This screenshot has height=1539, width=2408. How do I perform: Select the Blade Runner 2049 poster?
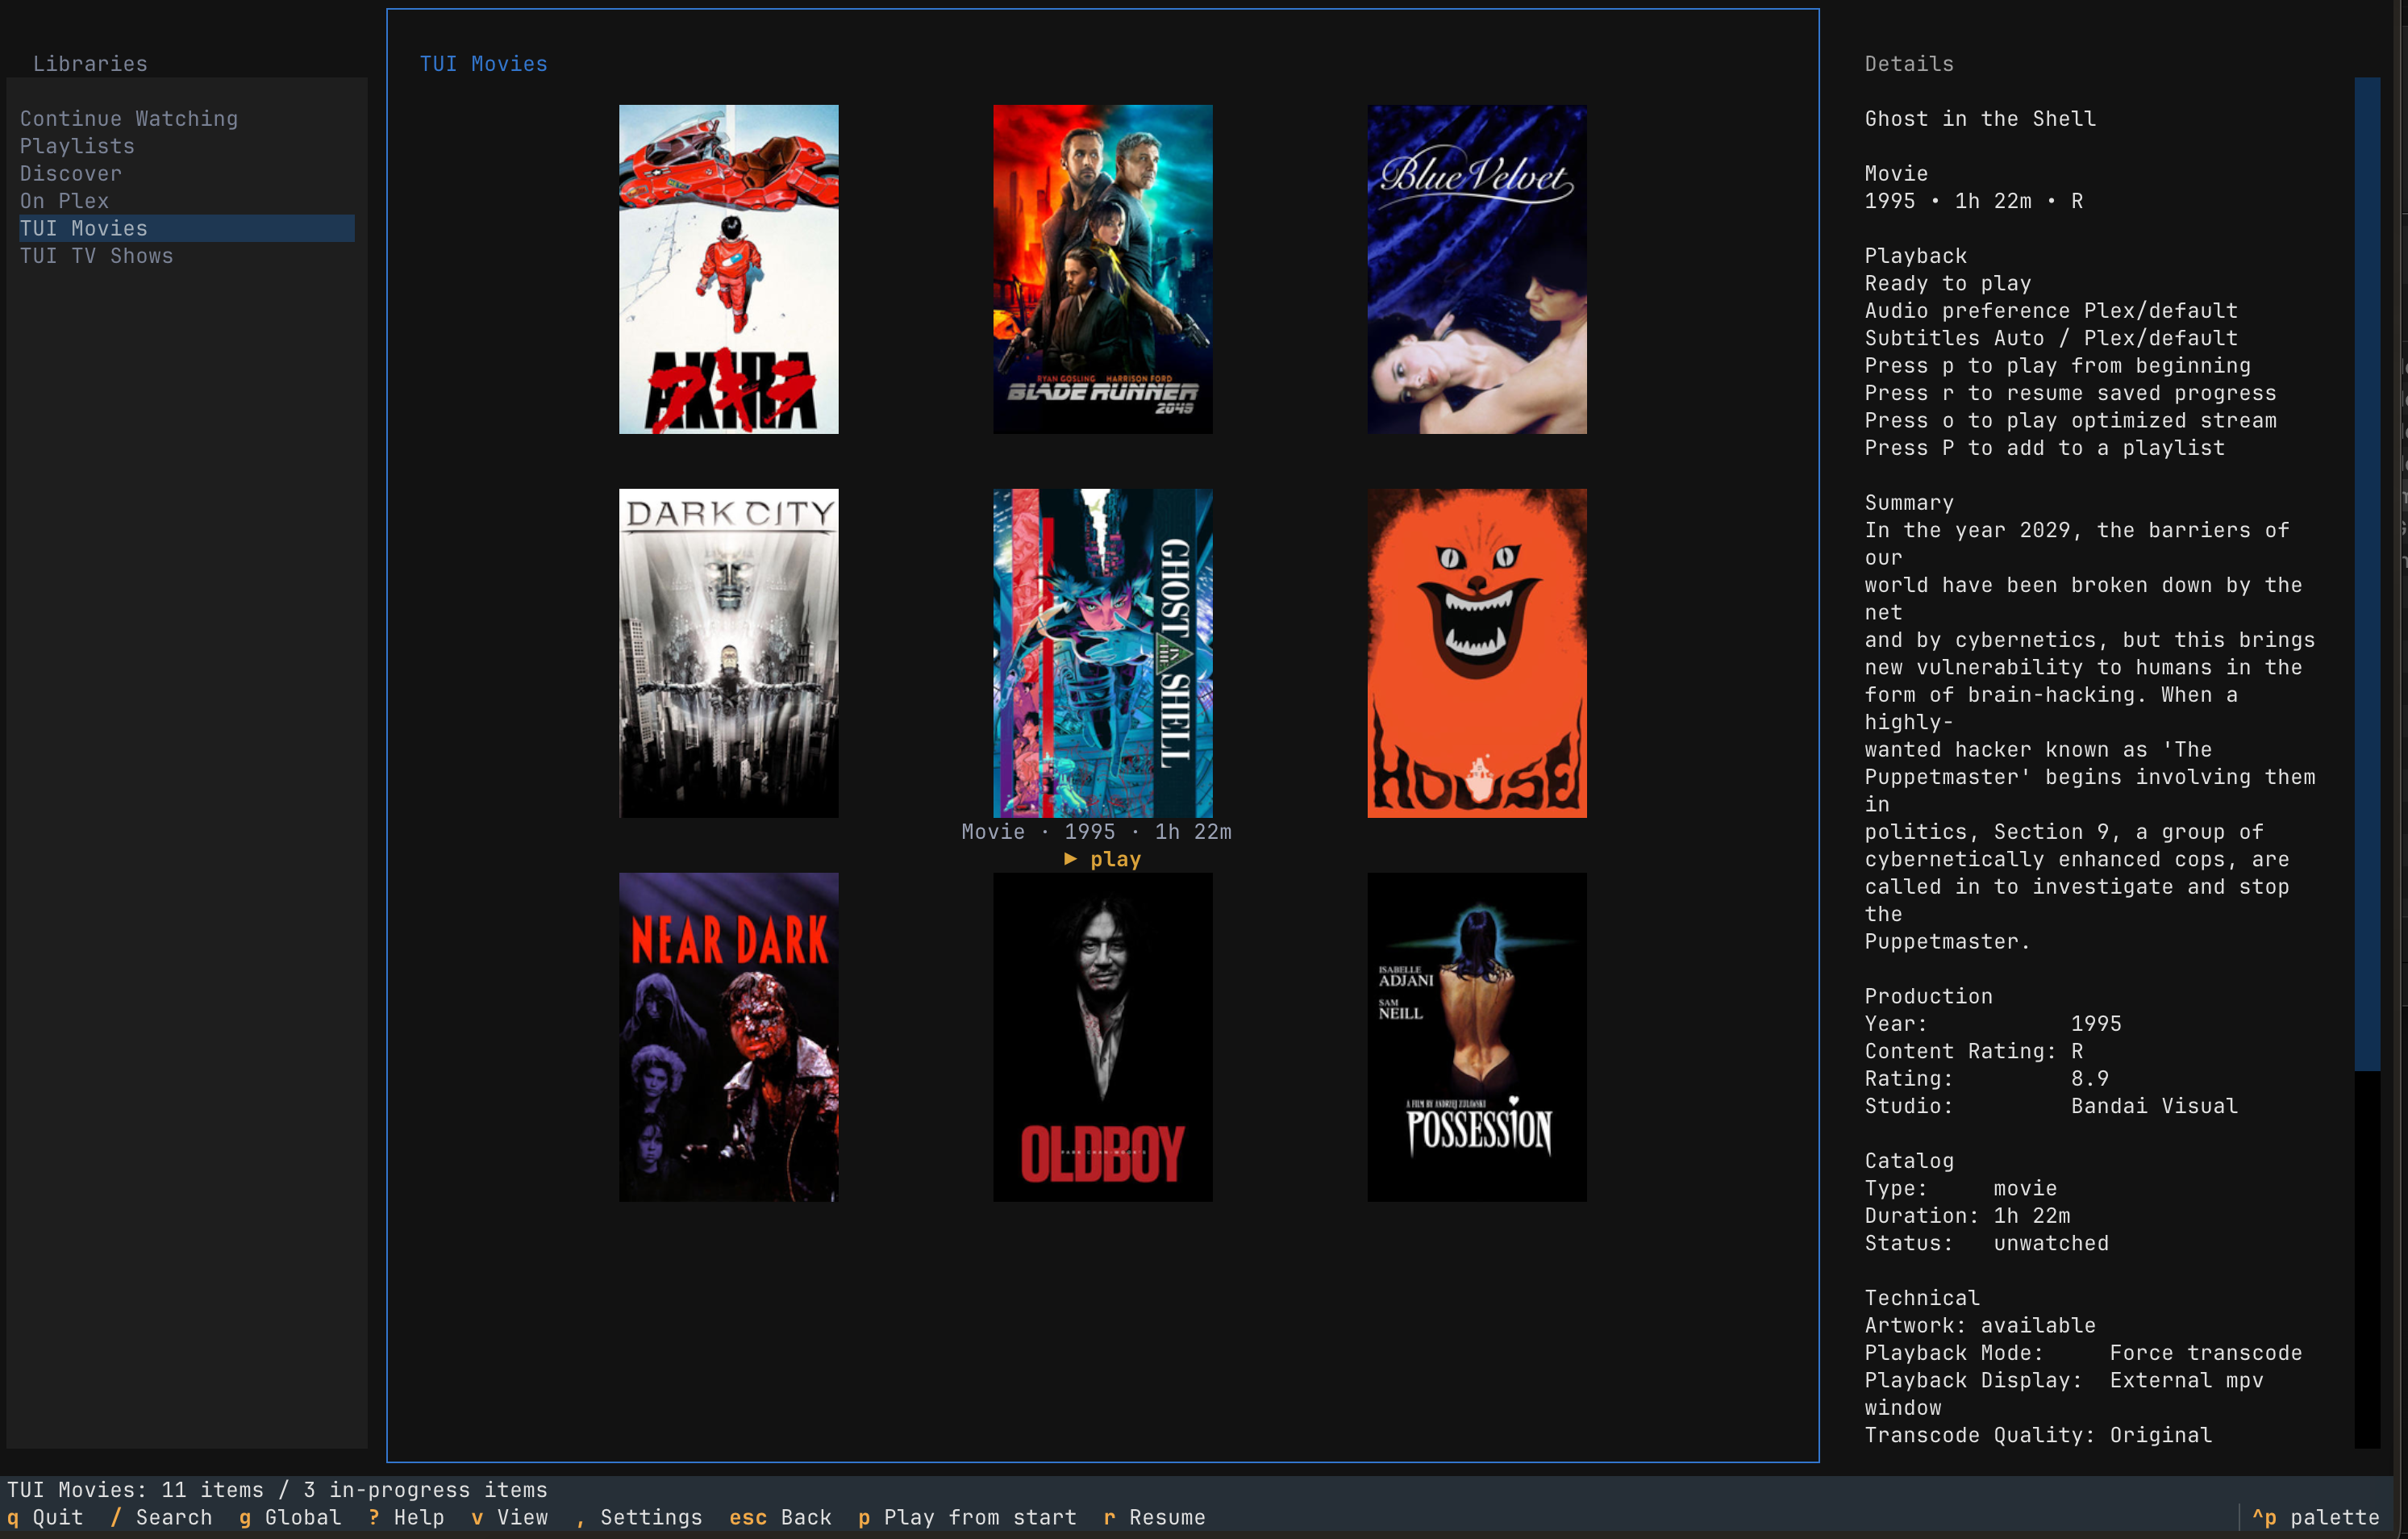click(1102, 269)
